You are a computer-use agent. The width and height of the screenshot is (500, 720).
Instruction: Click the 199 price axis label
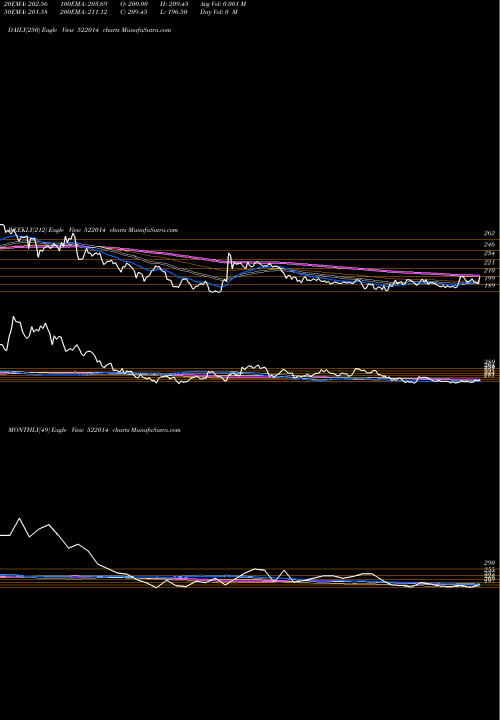(x=489, y=279)
